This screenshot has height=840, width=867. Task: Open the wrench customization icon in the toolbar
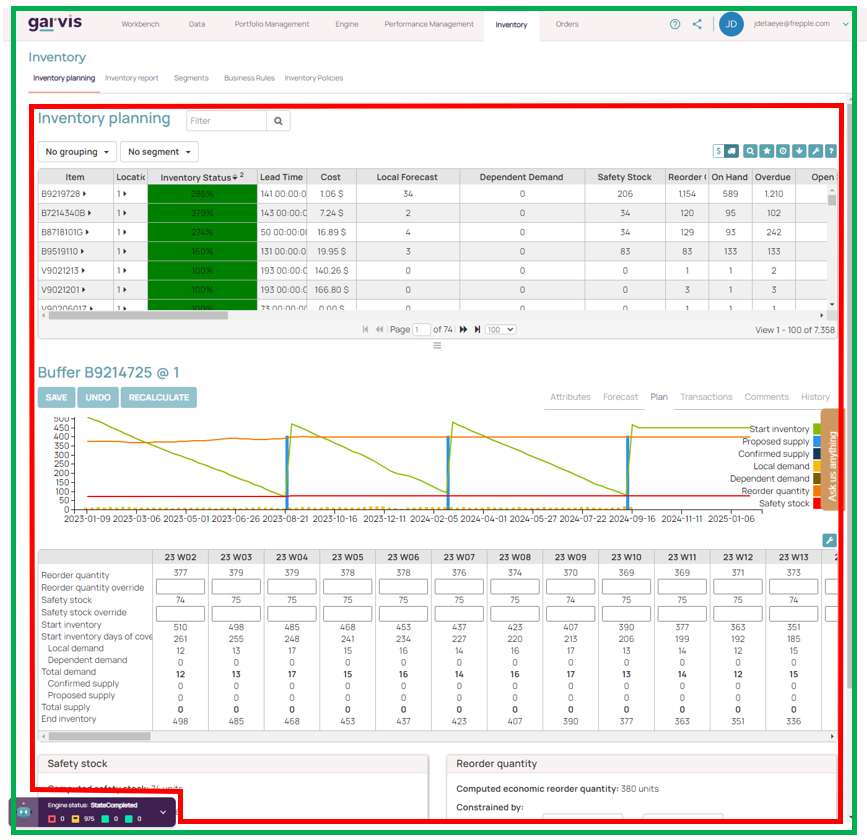click(x=816, y=150)
